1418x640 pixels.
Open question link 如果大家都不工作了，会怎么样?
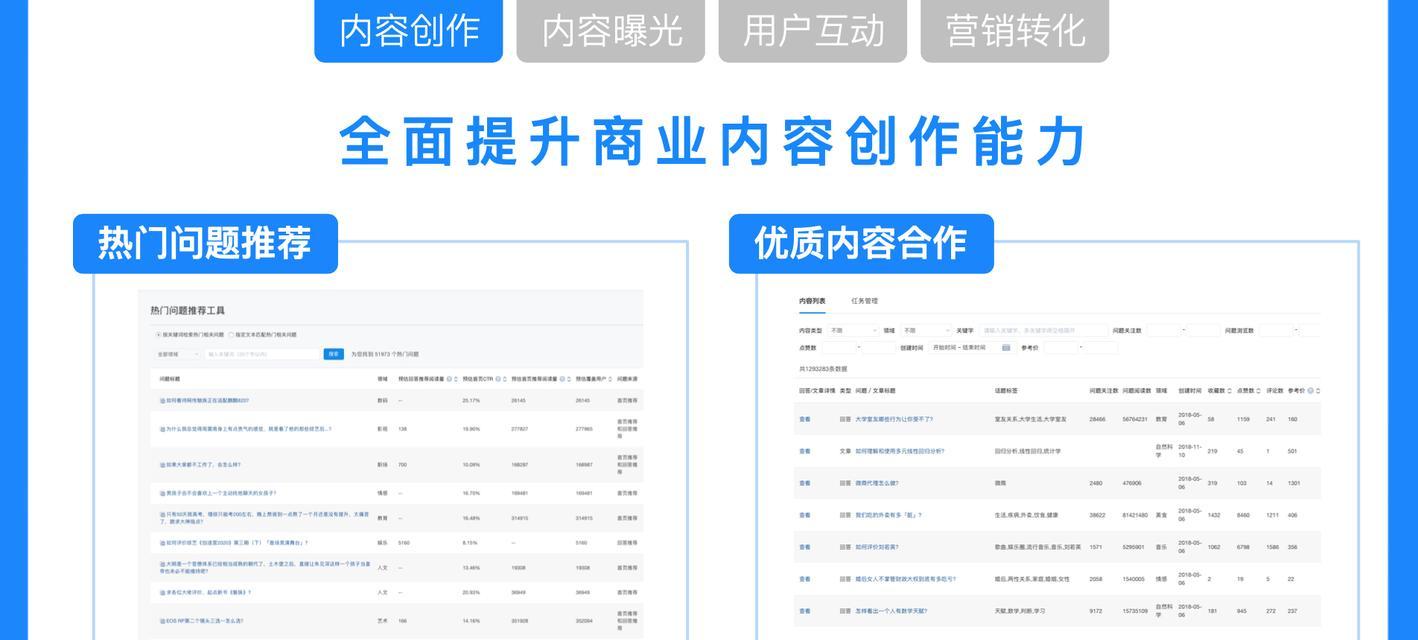[x=204, y=465]
